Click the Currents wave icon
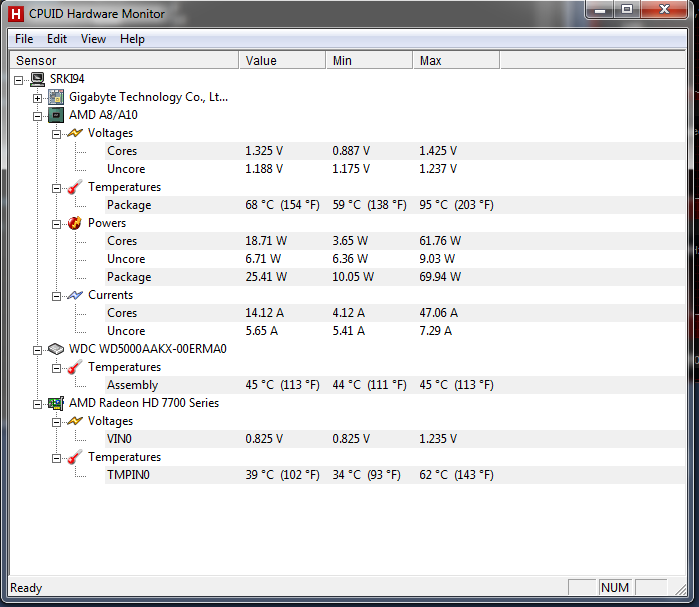 pos(75,295)
